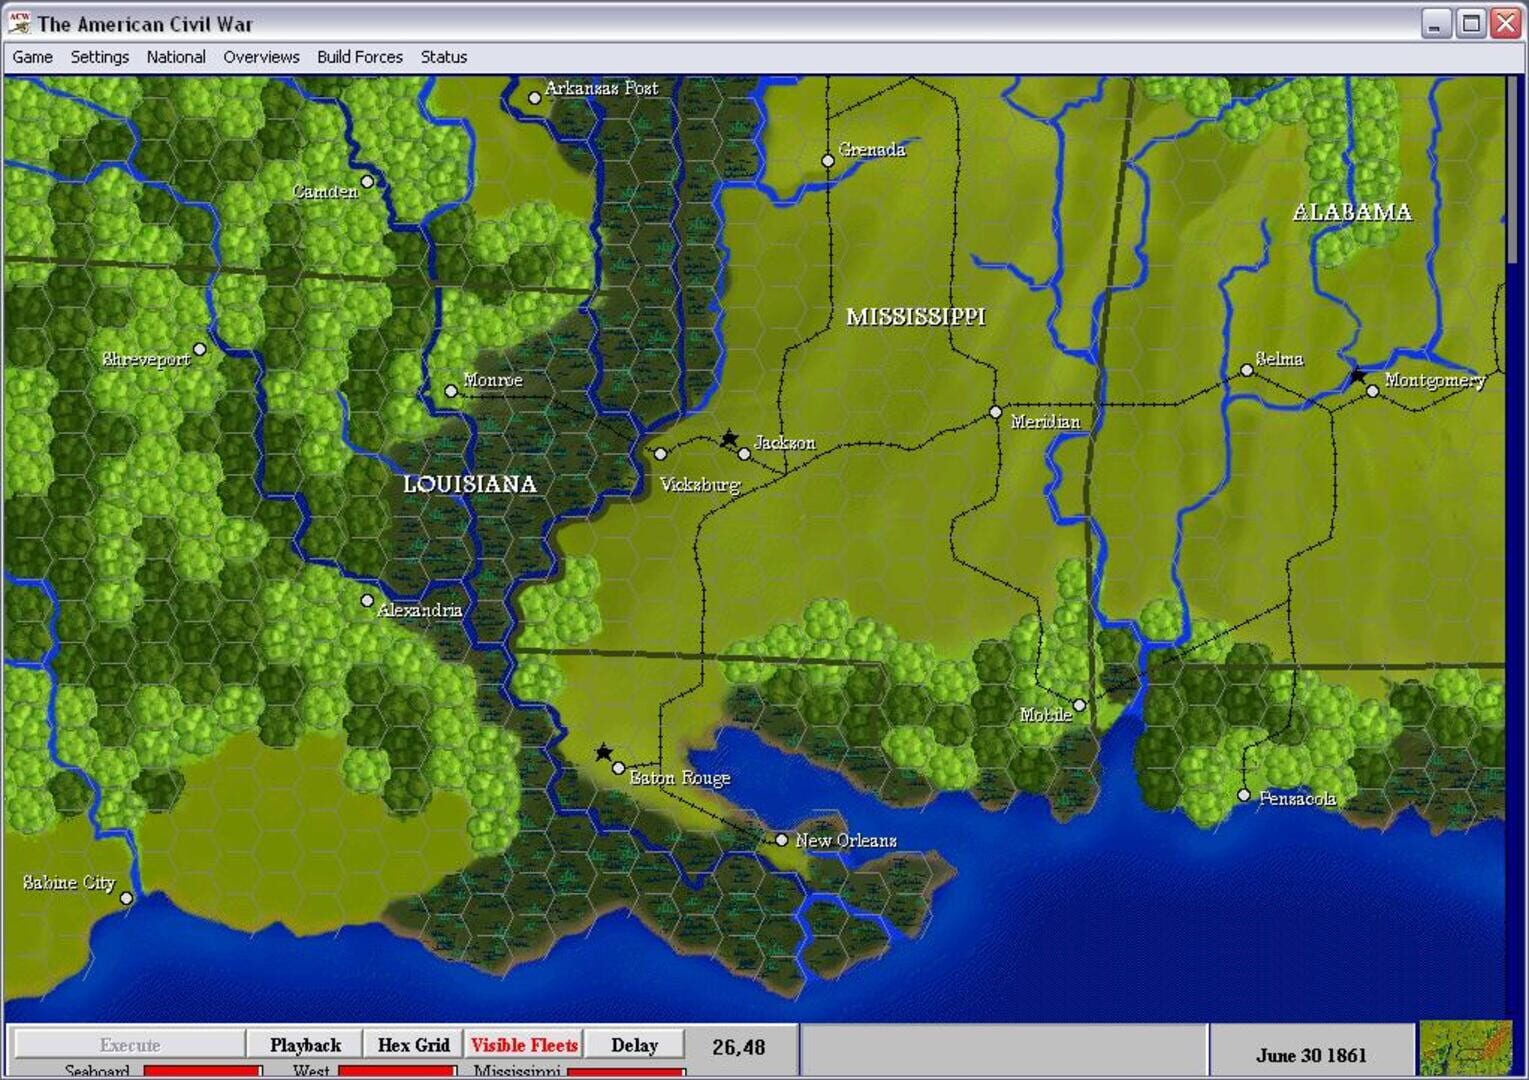The width and height of the screenshot is (1529, 1080).
Task: Toggle the Delay setting
Action: 634,1044
